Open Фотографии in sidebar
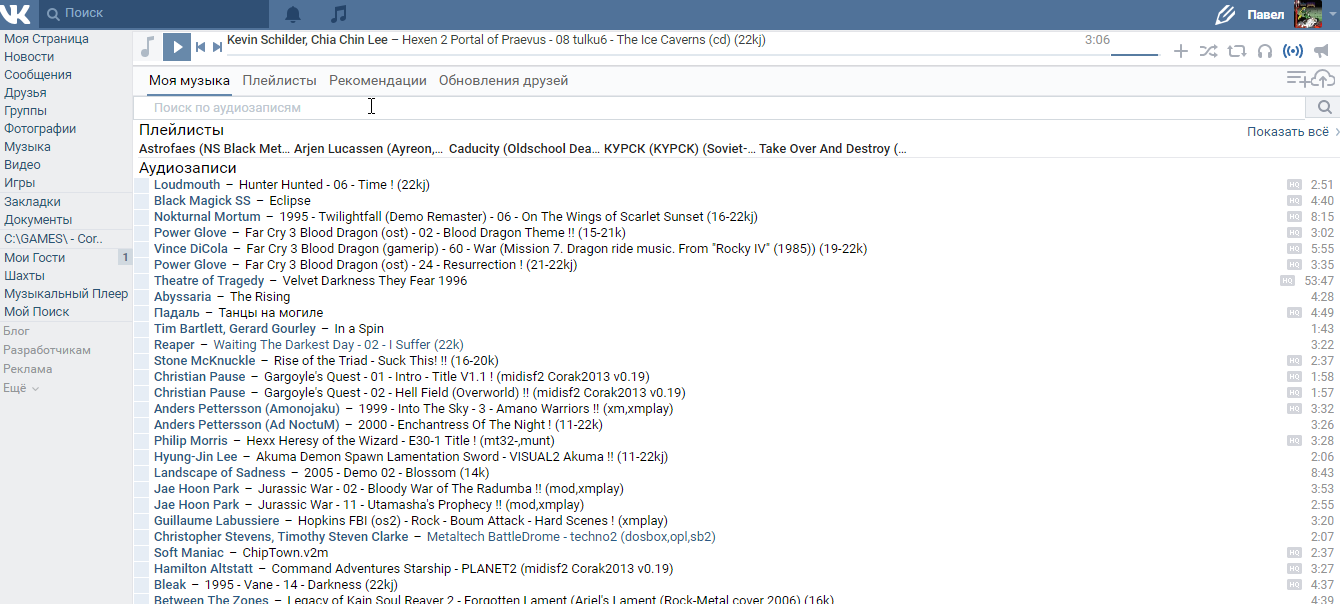This screenshot has height=604, width=1340. (x=40, y=129)
